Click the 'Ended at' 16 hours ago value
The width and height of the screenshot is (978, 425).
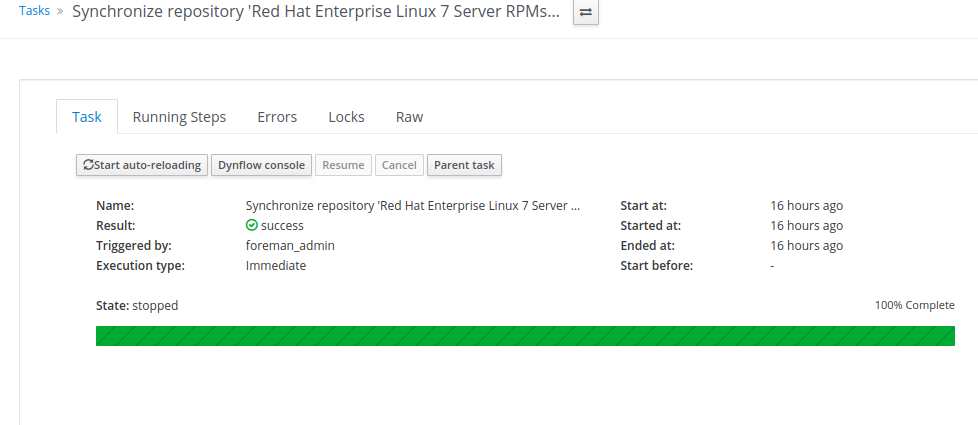(x=806, y=246)
